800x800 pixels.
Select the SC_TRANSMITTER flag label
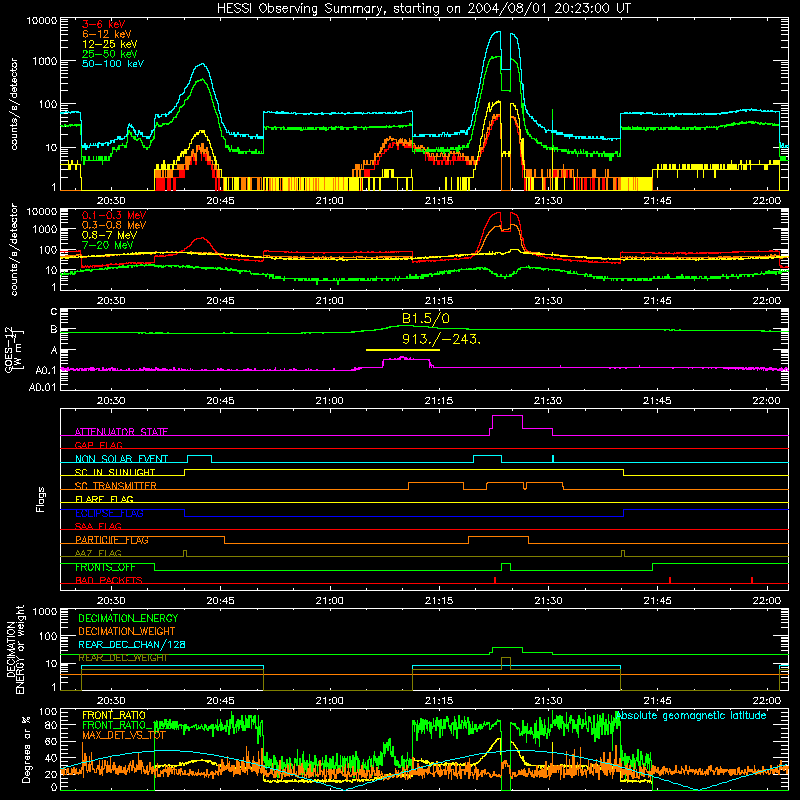pyautogui.click(x=115, y=486)
